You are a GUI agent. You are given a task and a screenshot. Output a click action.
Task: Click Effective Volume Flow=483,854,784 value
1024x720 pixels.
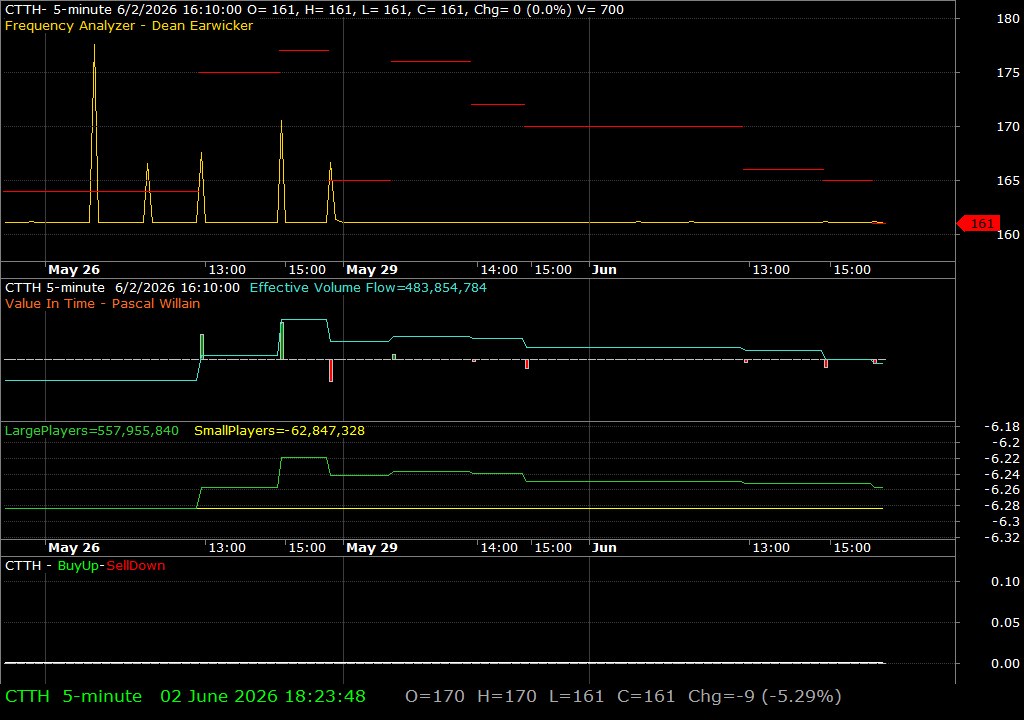[368, 287]
